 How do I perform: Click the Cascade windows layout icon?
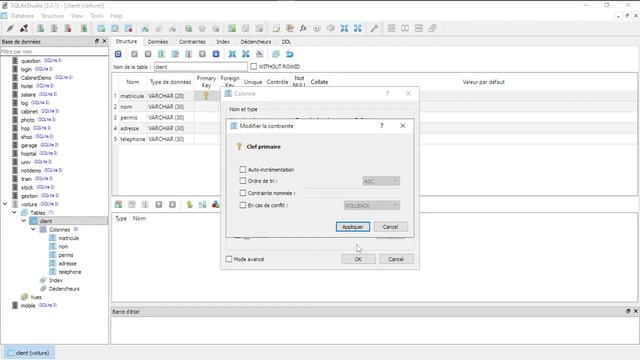click(x=433, y=28)
